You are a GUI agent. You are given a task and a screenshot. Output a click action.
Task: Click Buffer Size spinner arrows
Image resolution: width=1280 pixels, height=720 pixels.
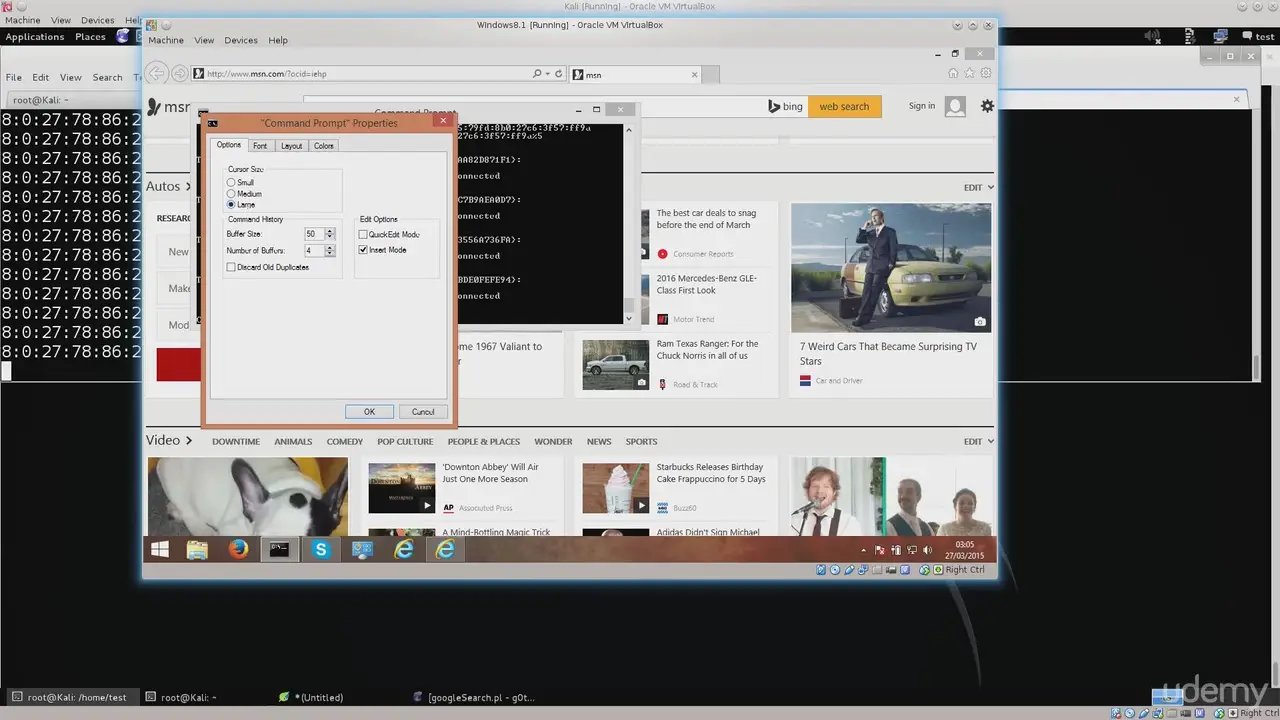(329, 234)
